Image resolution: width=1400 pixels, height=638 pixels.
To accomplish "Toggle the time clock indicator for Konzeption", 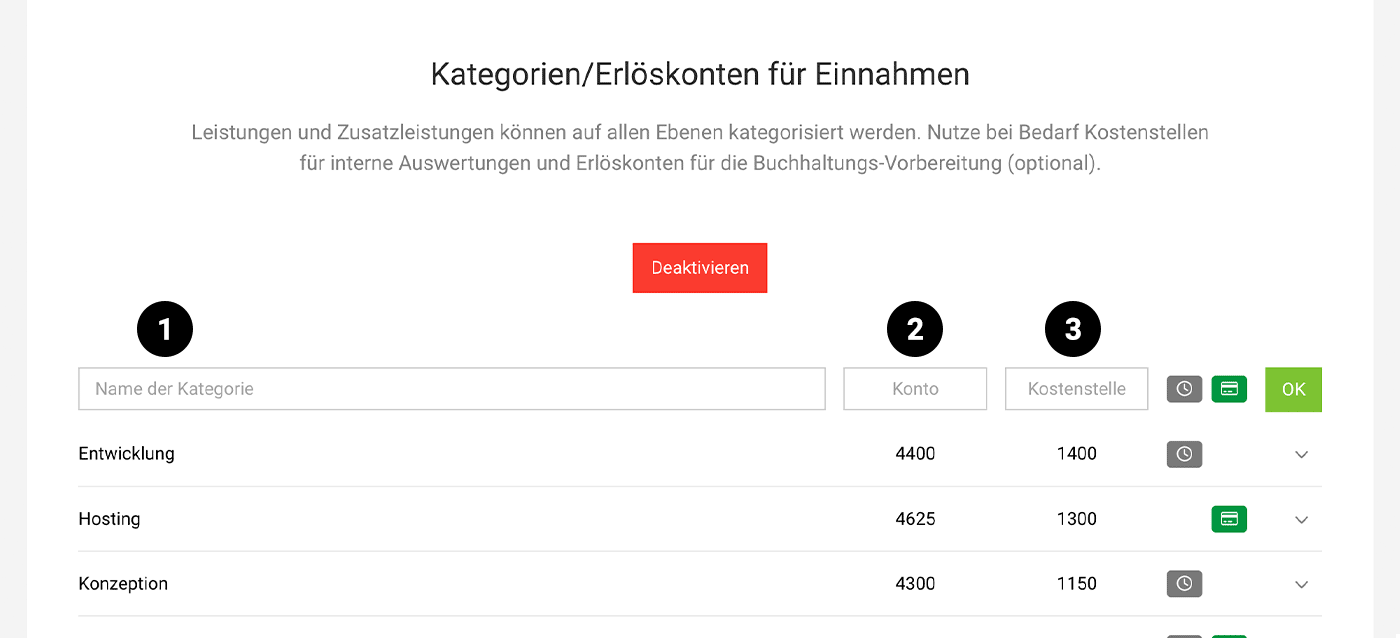I will point(1184,583).
